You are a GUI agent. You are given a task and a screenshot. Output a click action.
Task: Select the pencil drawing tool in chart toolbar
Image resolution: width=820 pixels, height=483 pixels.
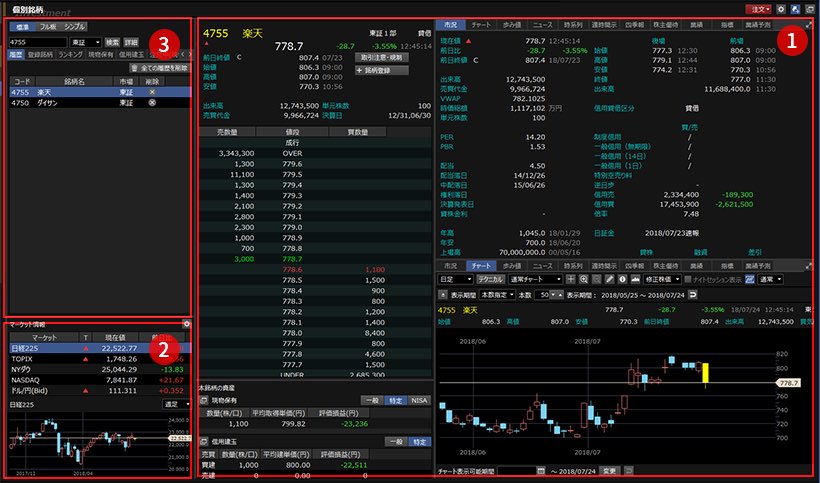610,280
